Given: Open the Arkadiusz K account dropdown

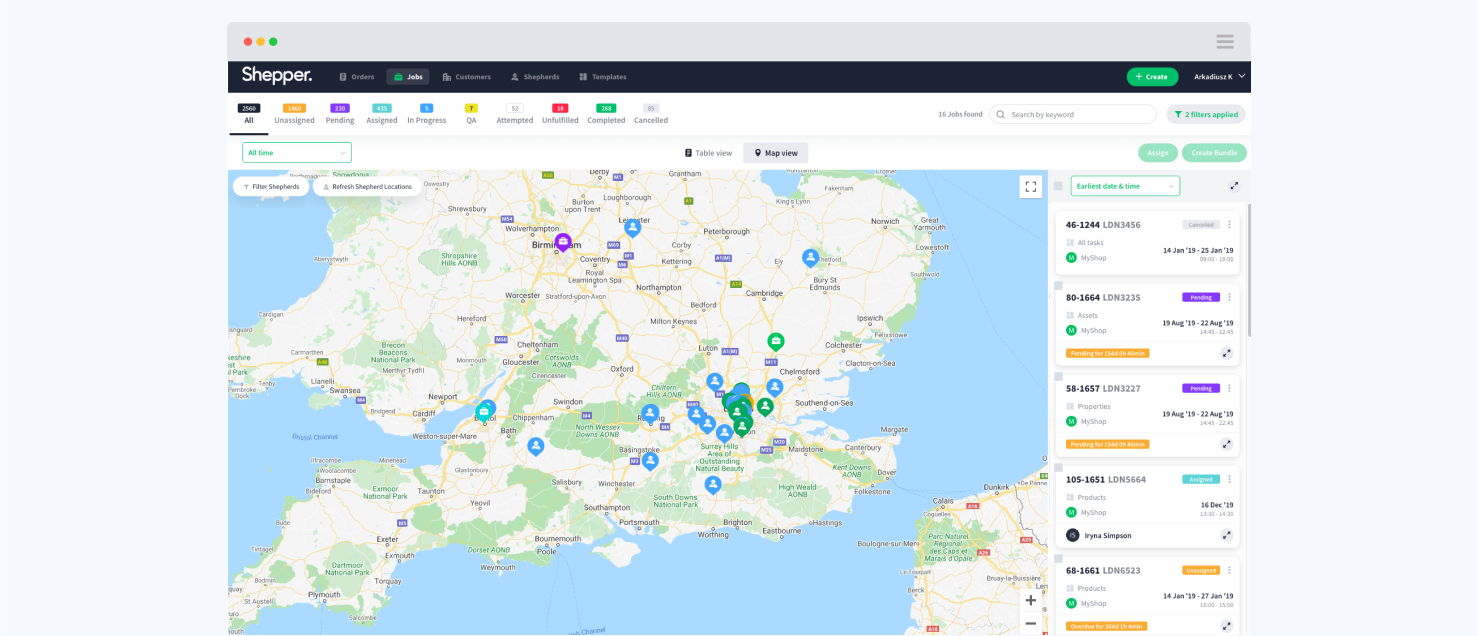Looking at the screenshot, I should 1214,76.
